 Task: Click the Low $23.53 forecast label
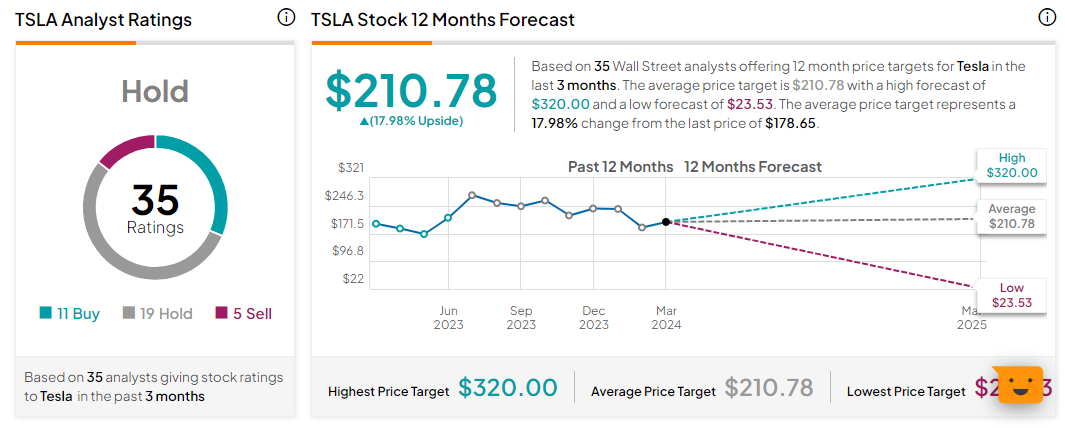[1012, 295]
